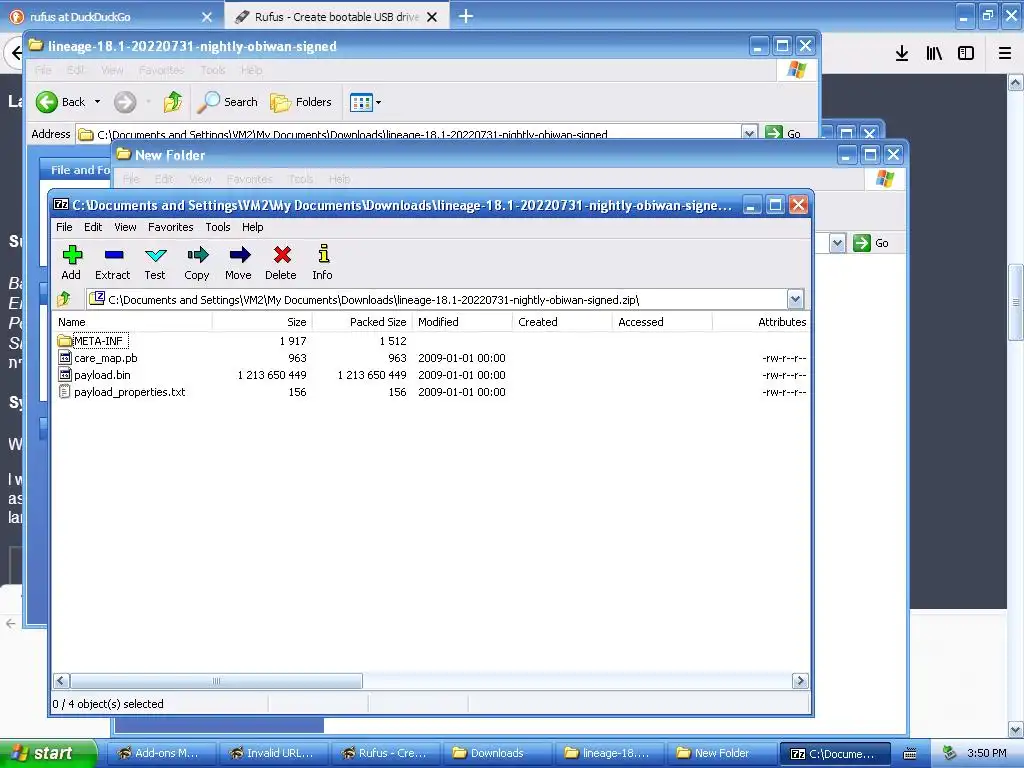The image size is (1024, 768).
Task: Open the browser hamburger menu
Action: coord(1004,54)
